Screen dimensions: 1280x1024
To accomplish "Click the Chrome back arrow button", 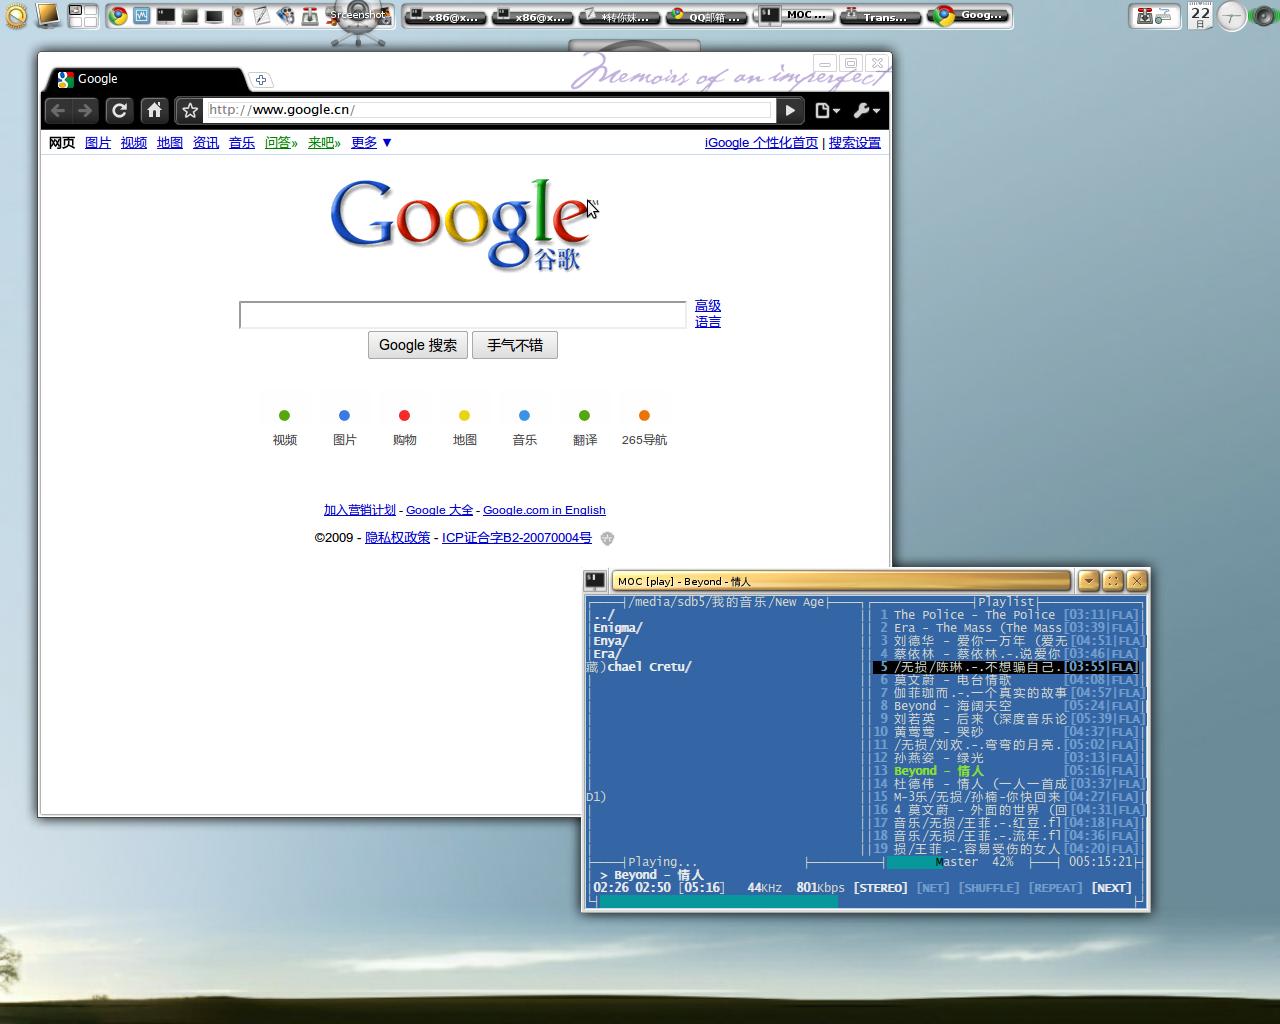I will pyautogui.click(x=58, y=111).
